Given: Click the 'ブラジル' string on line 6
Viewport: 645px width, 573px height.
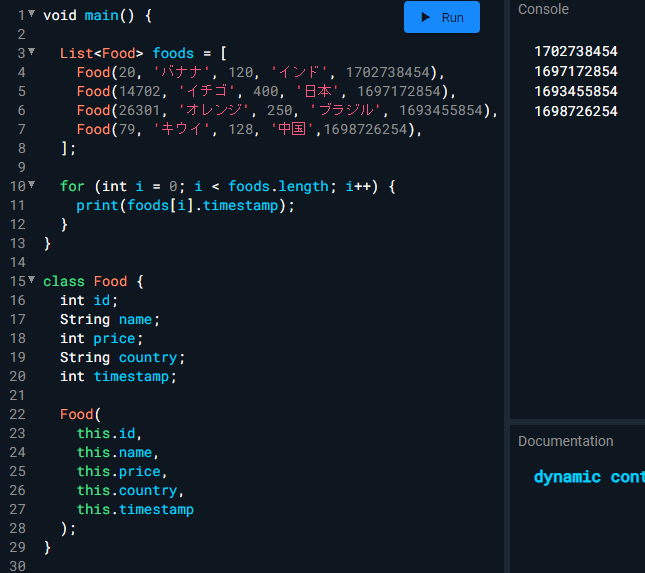Looking at the screenshot, I should pos(346,110).
